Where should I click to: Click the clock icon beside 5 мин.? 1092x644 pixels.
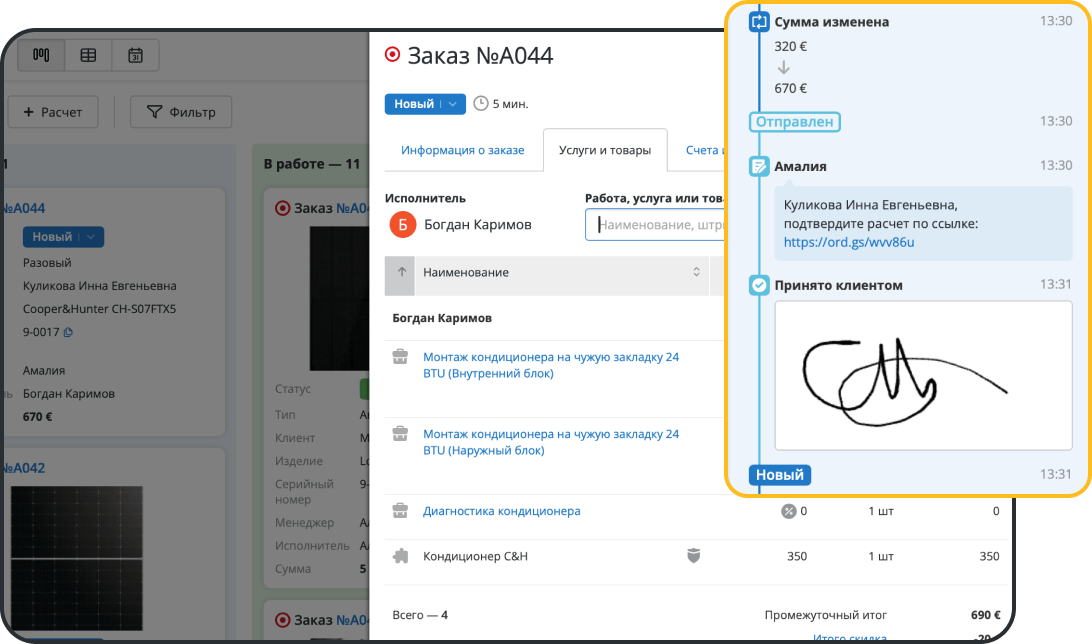tap(481, 104)
